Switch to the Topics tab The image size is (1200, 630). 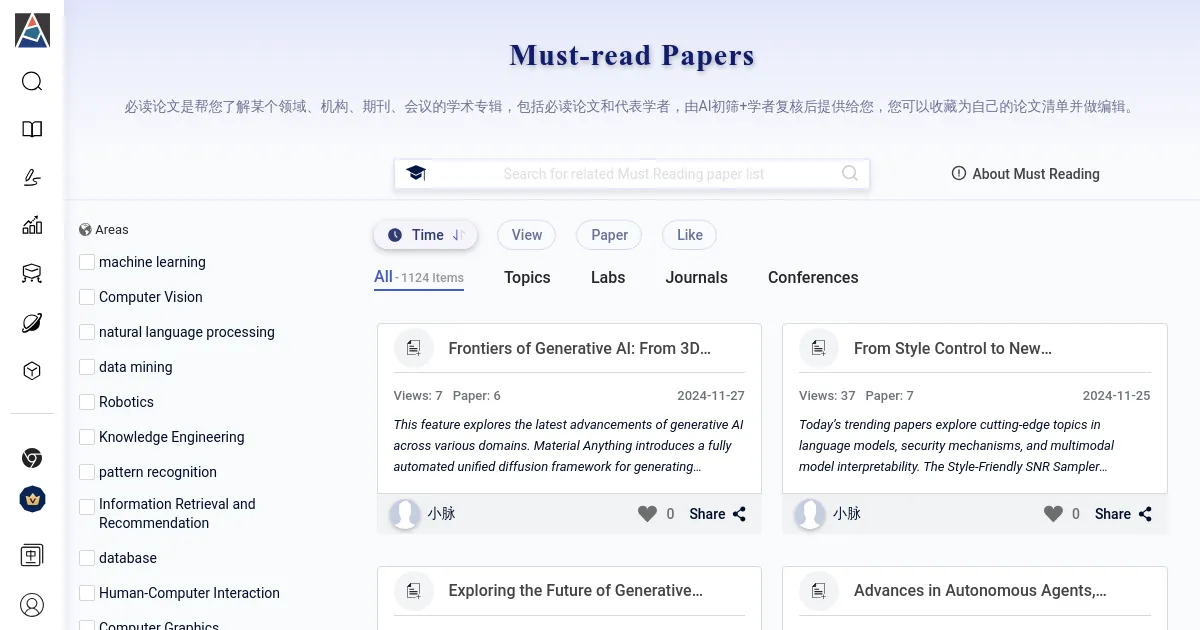coord(527,278)
